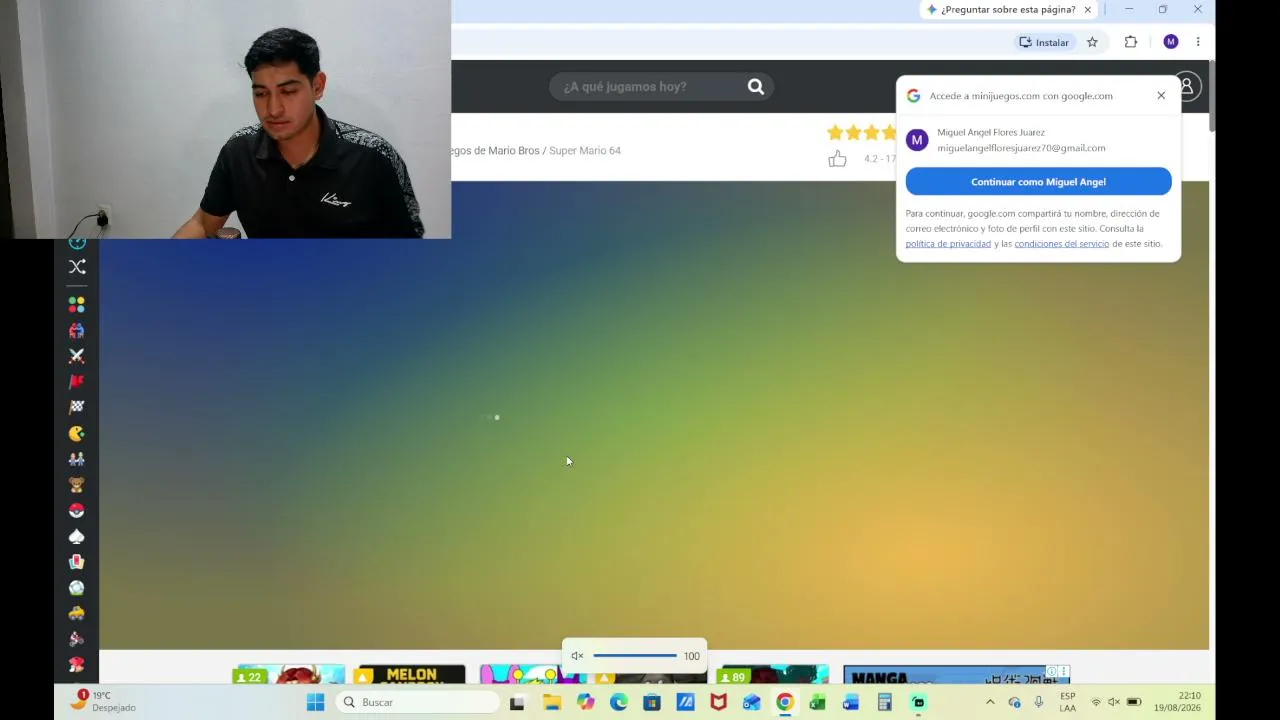Open the Chrome profile avatar M

click(1171, 42)
